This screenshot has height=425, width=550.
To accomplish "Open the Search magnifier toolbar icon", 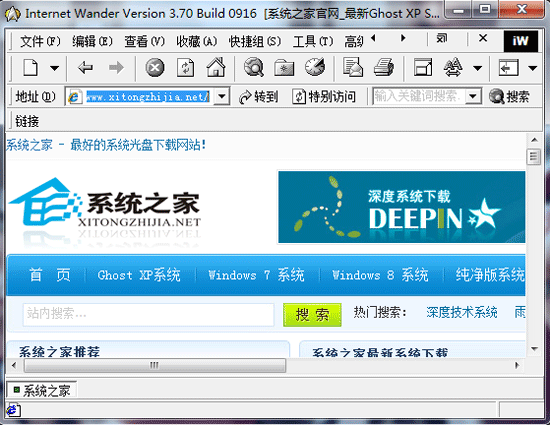I will (254, 67).
